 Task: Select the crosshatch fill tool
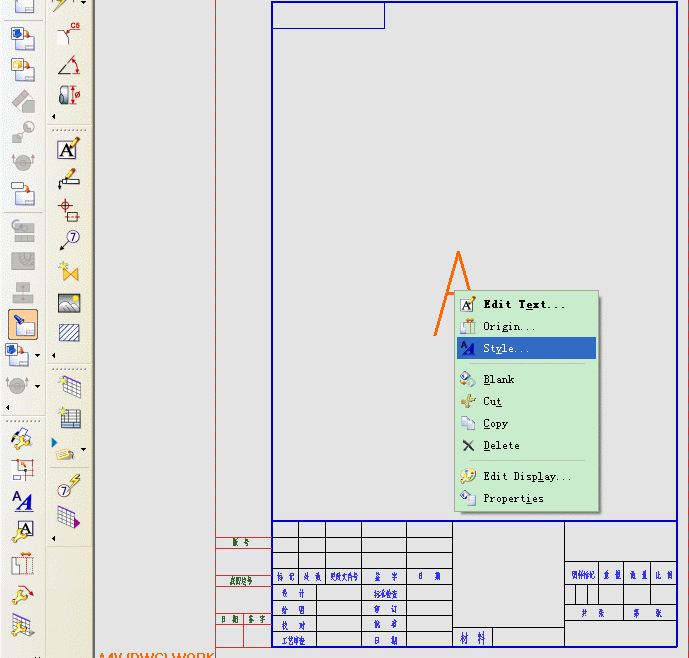pos(69,333)
